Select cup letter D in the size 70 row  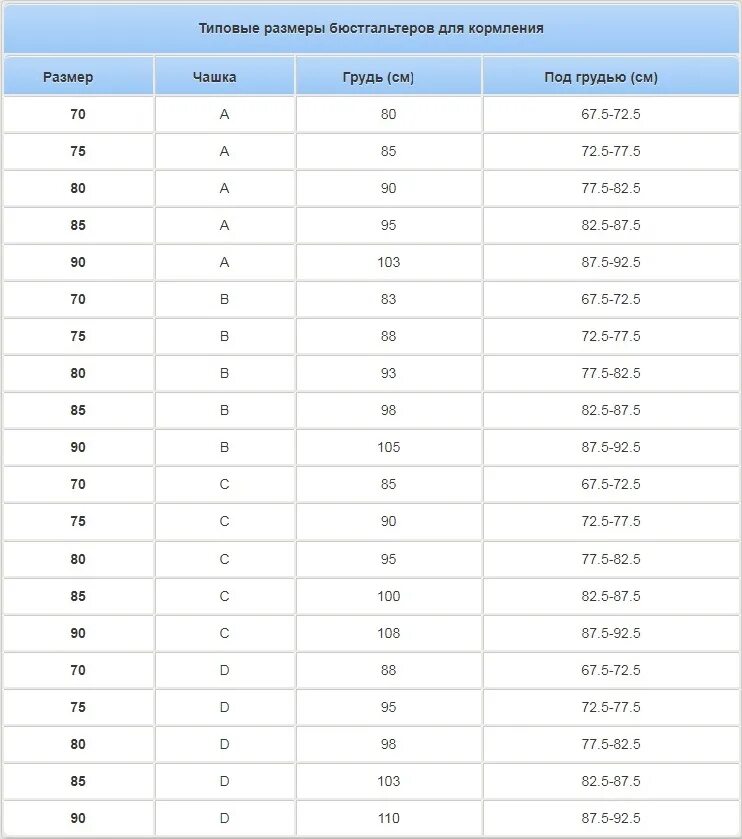pos(224,670)
